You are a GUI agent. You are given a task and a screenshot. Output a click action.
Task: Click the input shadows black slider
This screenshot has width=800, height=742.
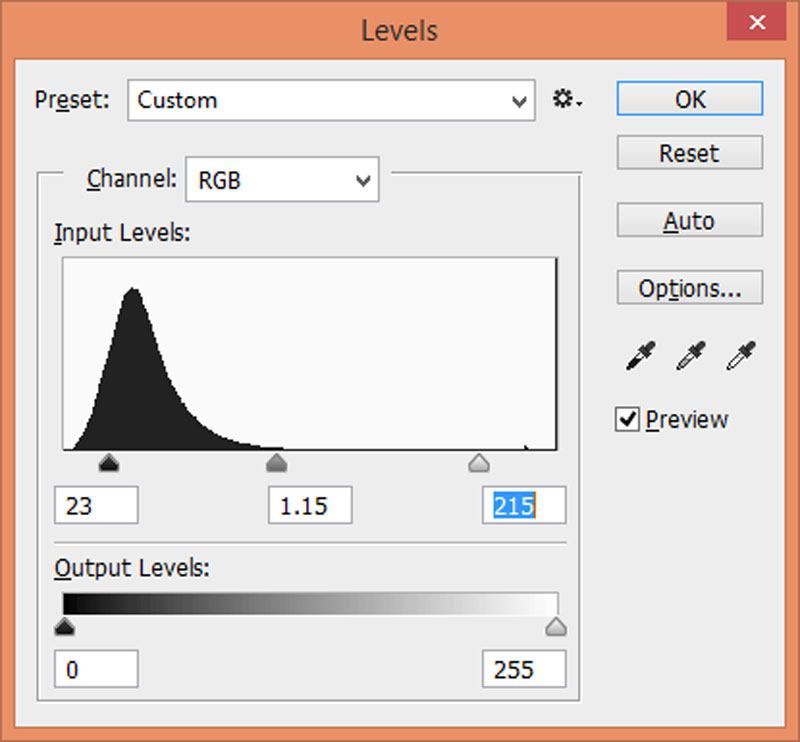point(109,462)
